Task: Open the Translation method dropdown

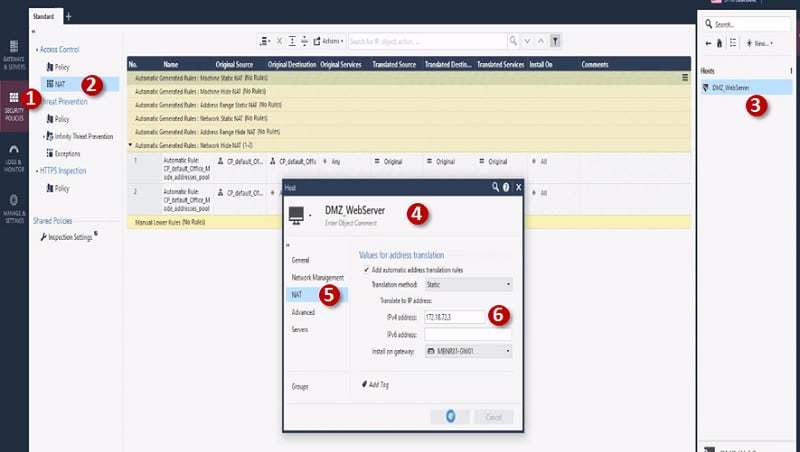Action: (469, 284)
